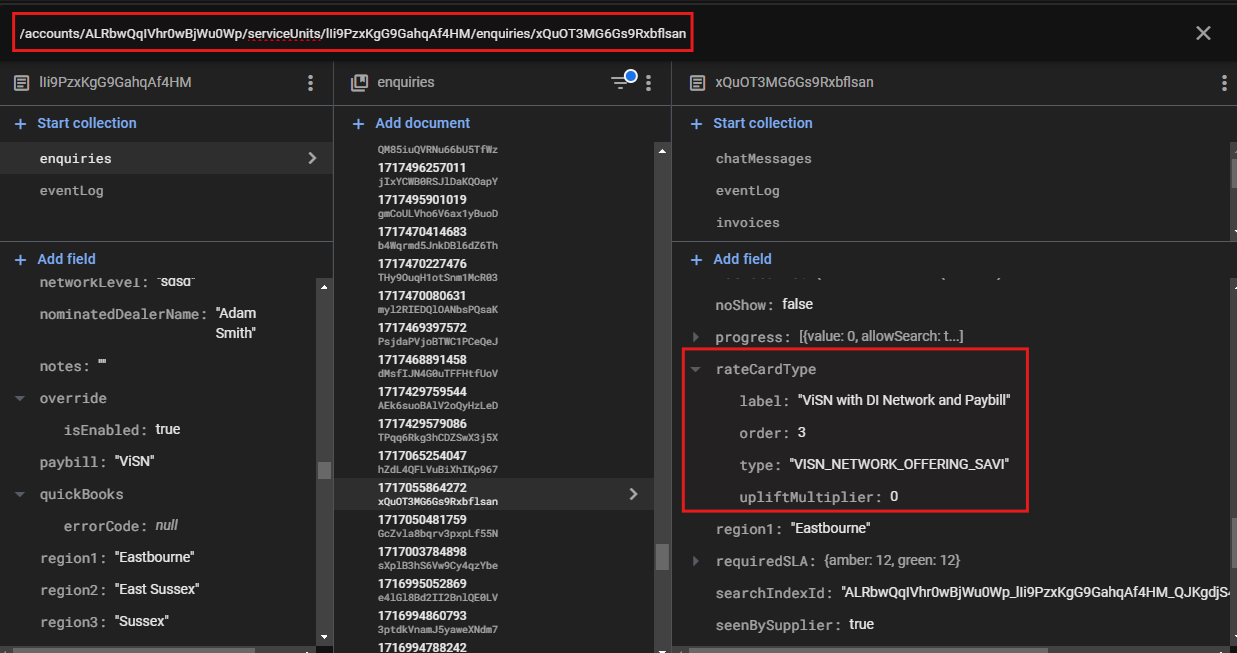Screen dimensions: 1237x653
Task: Click the rateCardType label value
Action: pos(904,400)
